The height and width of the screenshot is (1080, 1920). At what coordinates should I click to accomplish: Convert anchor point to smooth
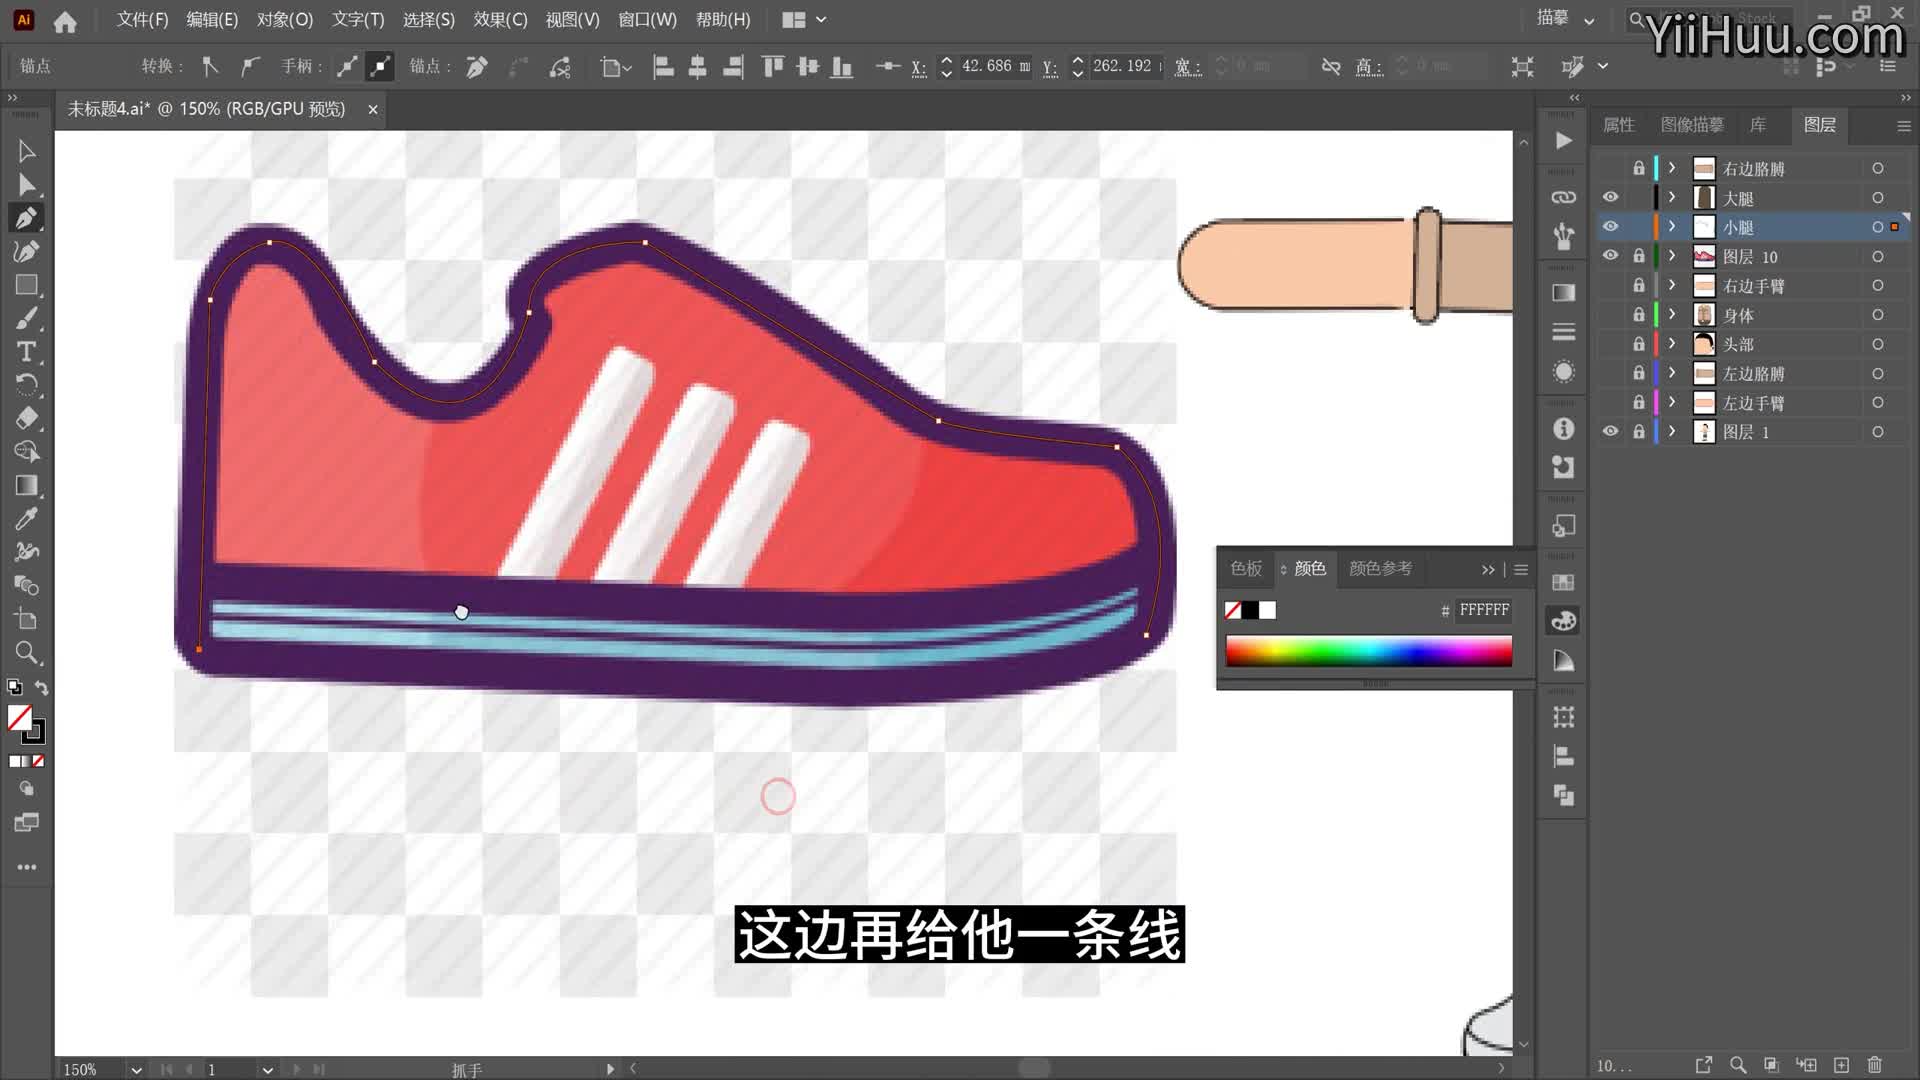click(x=249, y=67)
